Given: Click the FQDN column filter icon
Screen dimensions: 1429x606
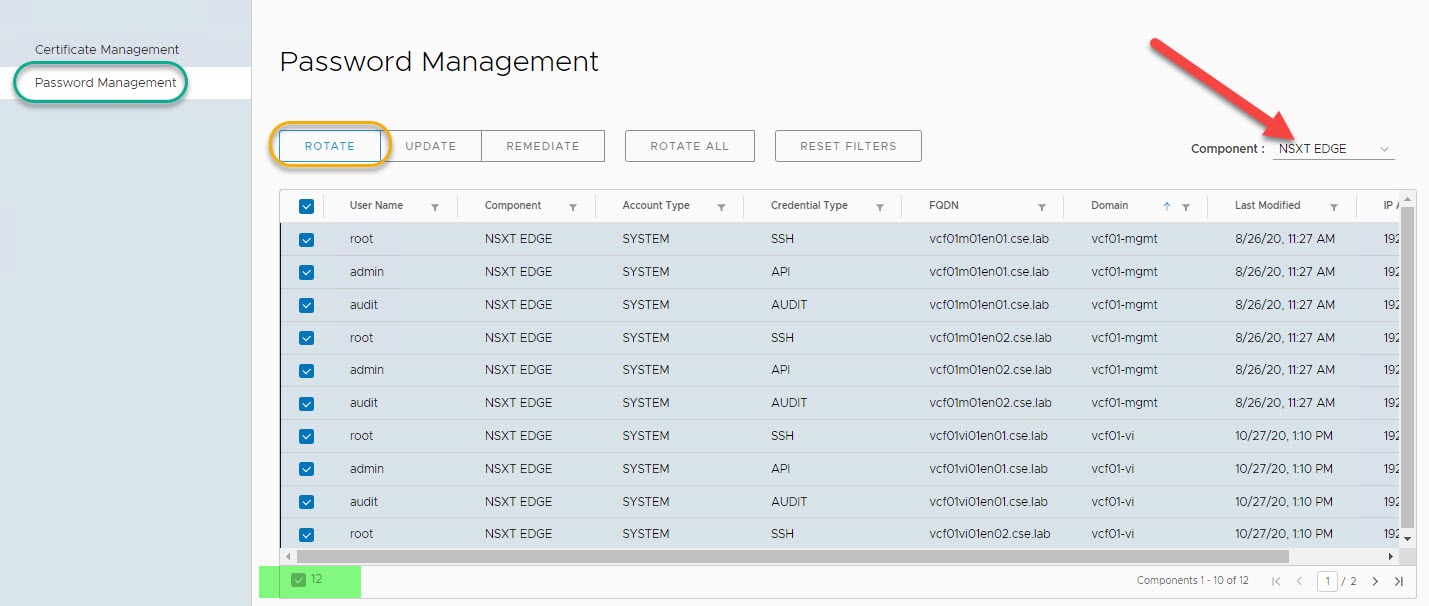Looking at the screenshot, I should [x=1041, y=207].
